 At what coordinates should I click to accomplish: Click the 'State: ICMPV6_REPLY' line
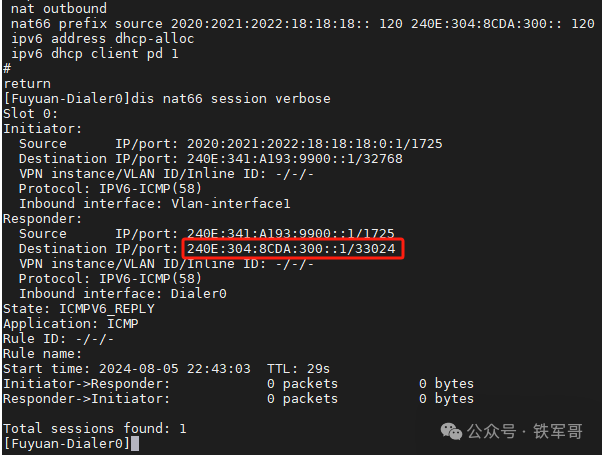pos(79,309)
